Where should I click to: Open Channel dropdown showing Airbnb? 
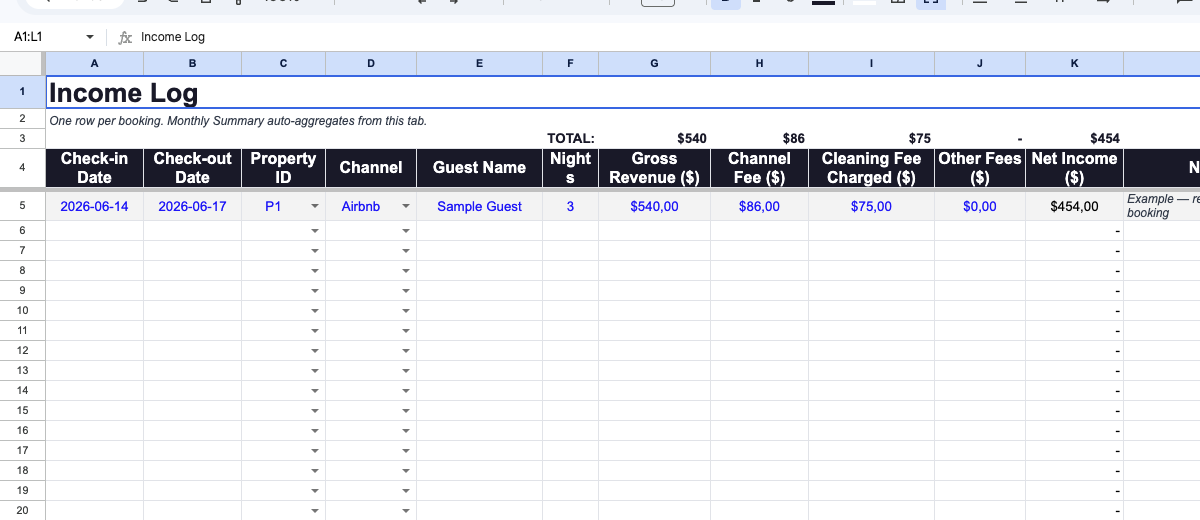point(406,207)
